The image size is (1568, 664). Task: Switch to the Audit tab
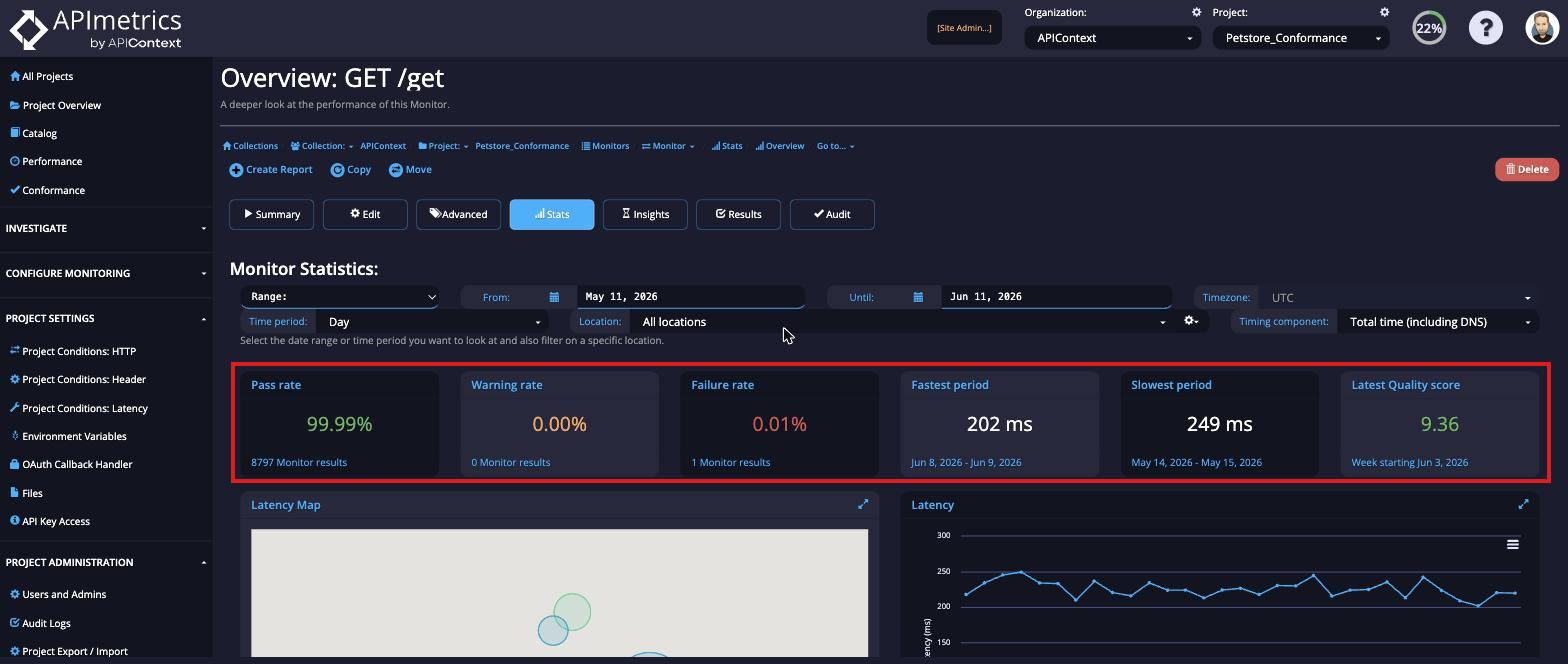[x=832, y=214]
